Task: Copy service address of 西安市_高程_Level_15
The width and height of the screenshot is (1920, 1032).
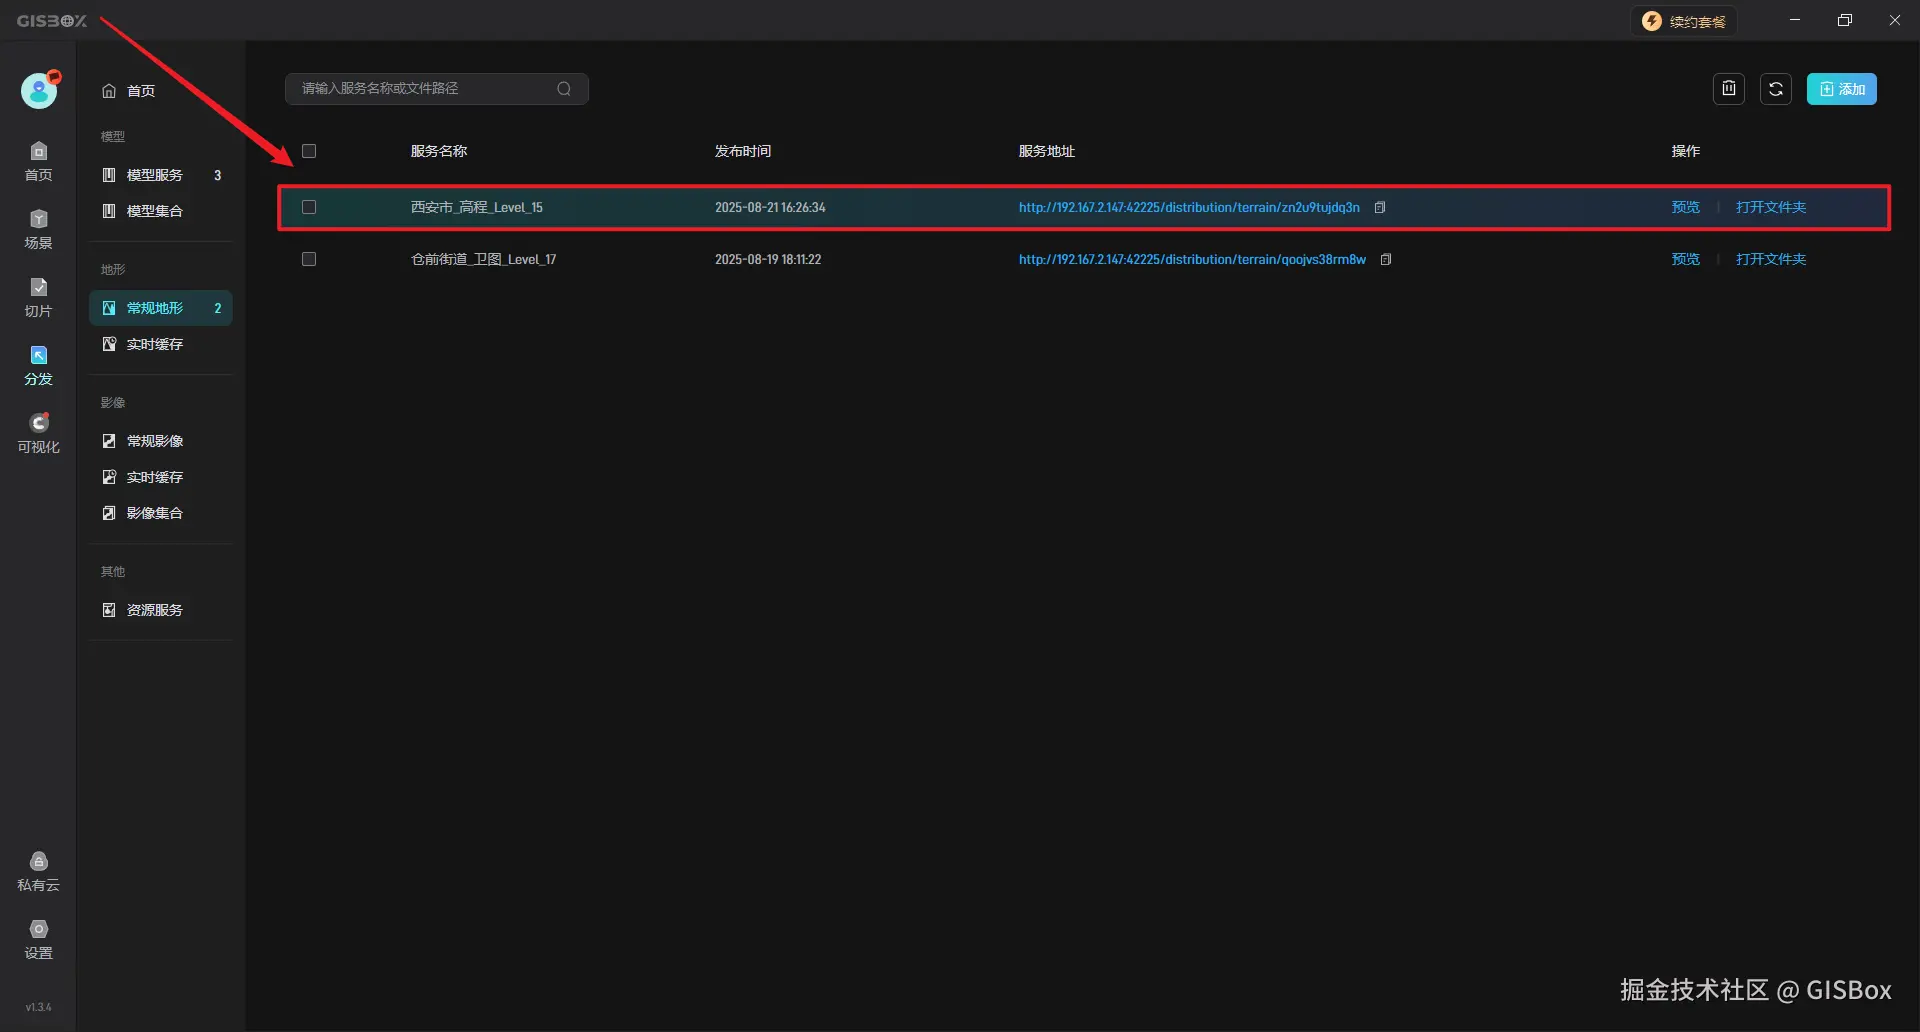Action: (1380, 208)
